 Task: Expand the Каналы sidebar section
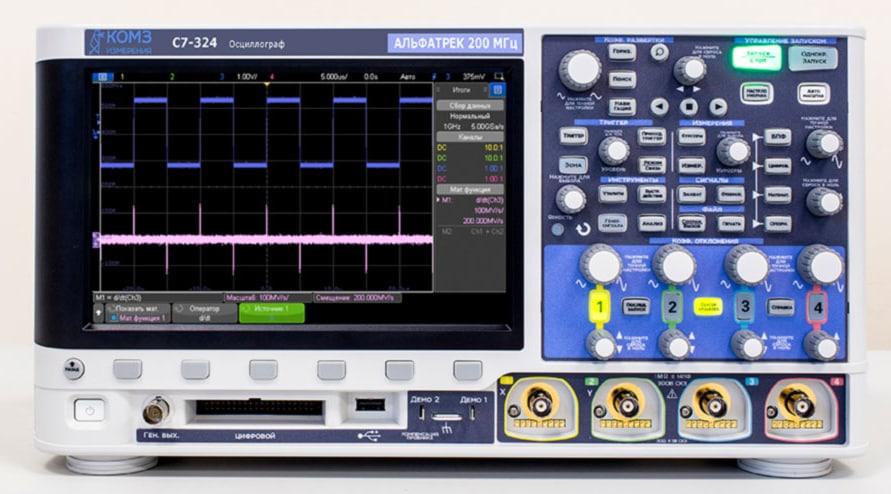pyautogui.click(x=470, y=137)
